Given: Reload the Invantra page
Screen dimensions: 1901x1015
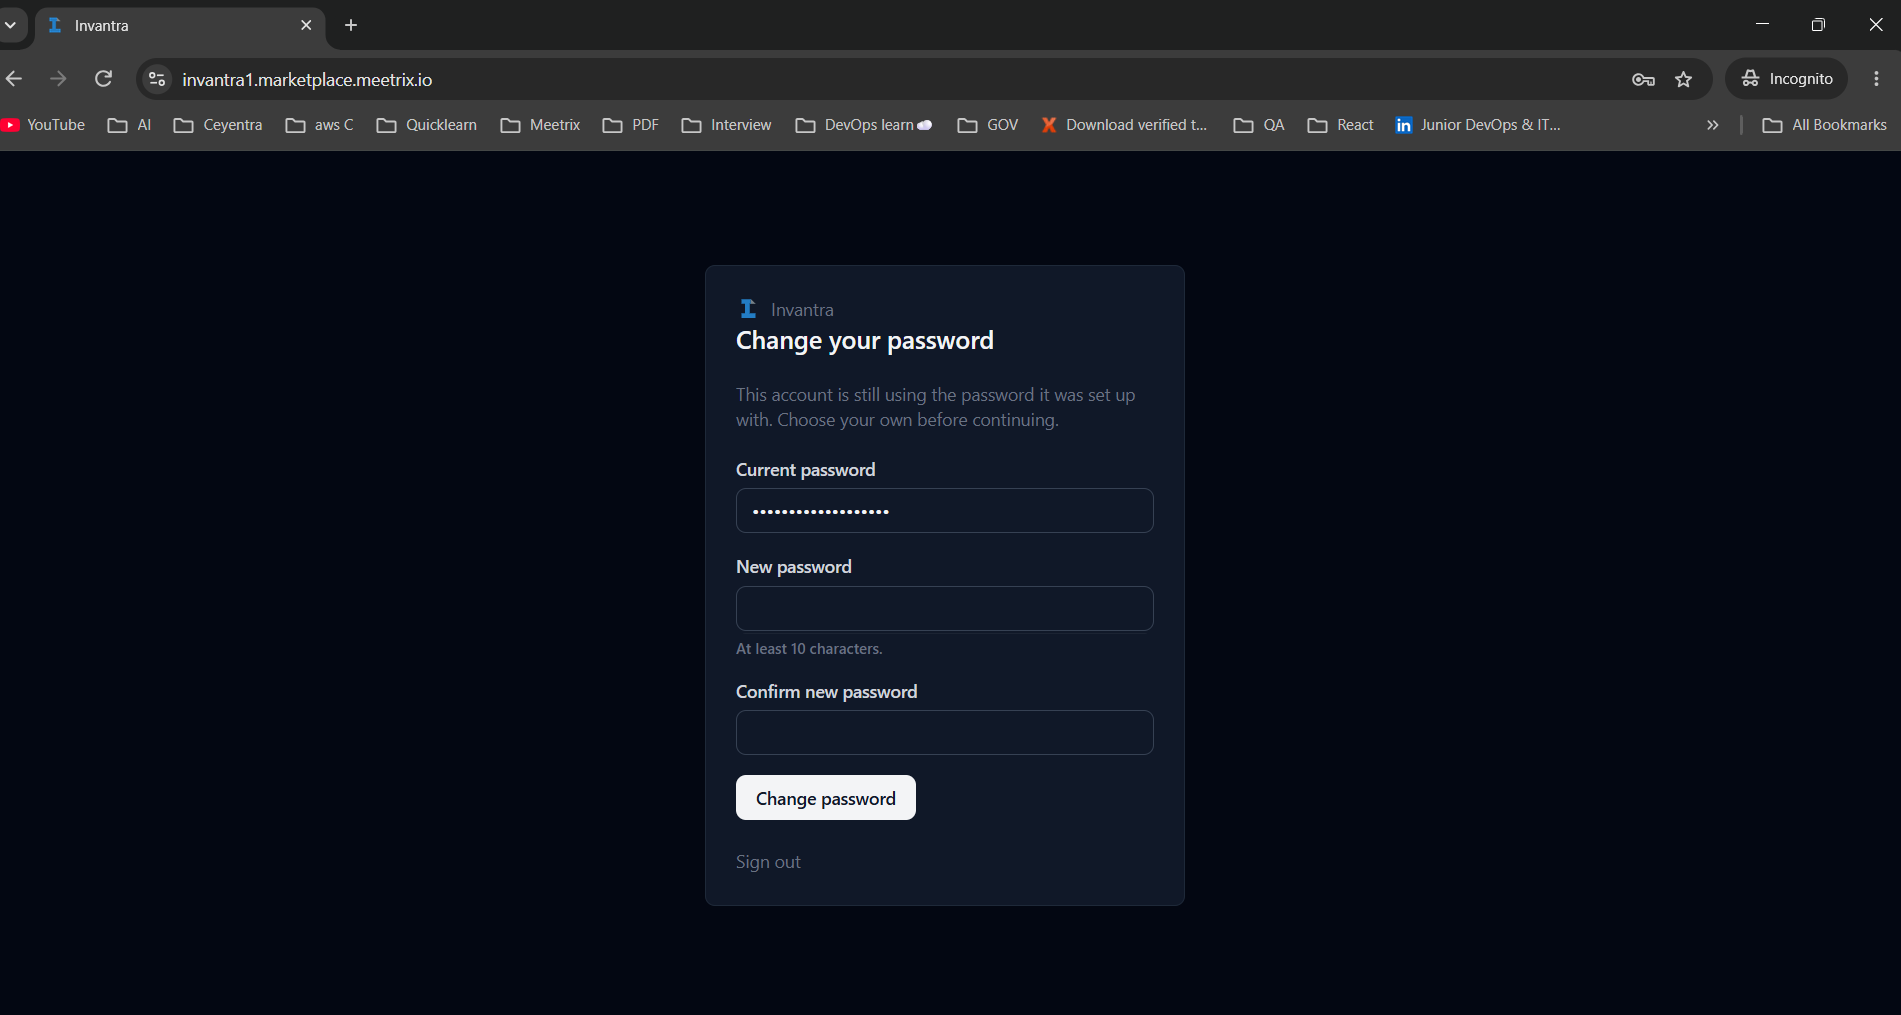Looking at the screenshot, I should [x=103, y=78].
